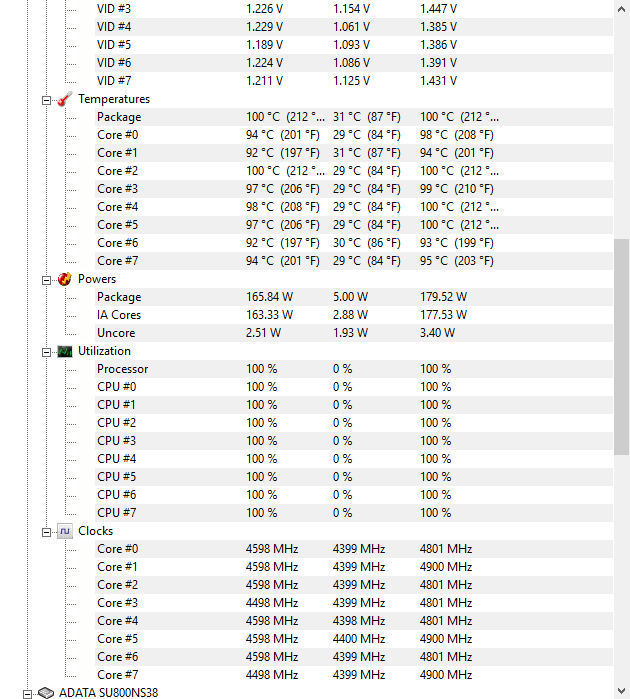Select the Processor utilization row
Viewport: 630px width, 699px height.
pos(354,369)
